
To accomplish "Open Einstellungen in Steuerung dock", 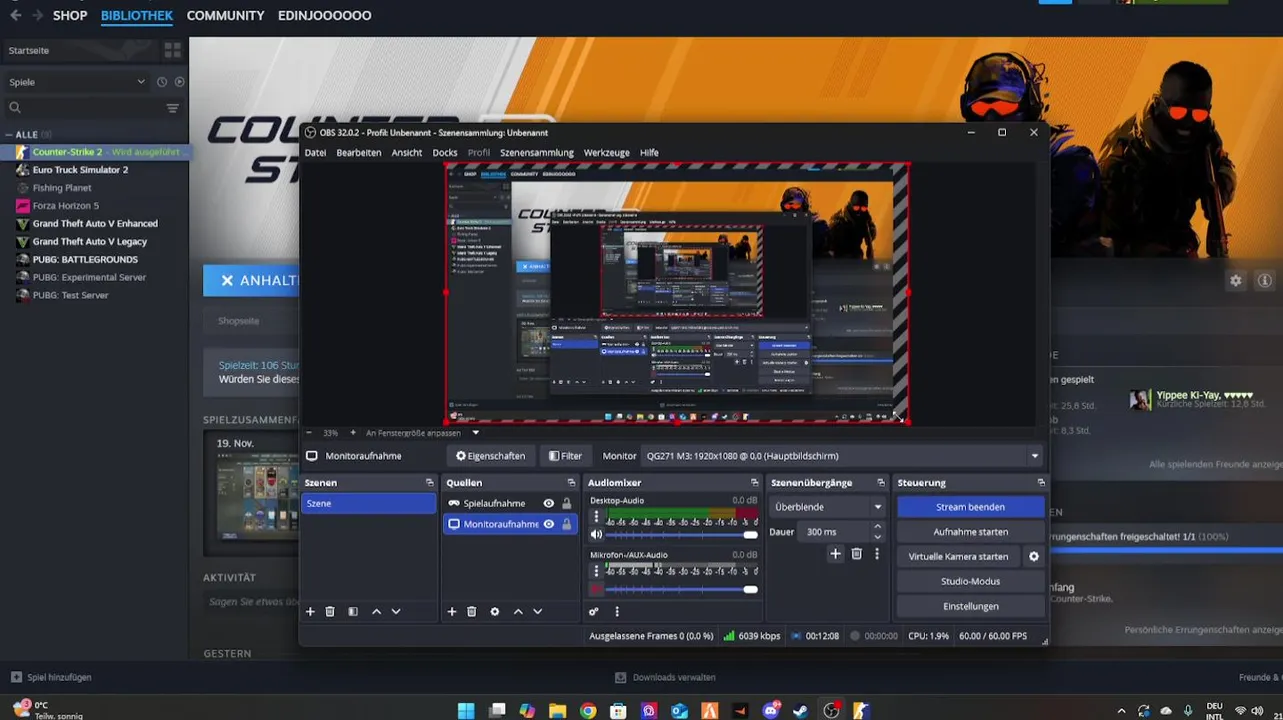I will 970,606.
